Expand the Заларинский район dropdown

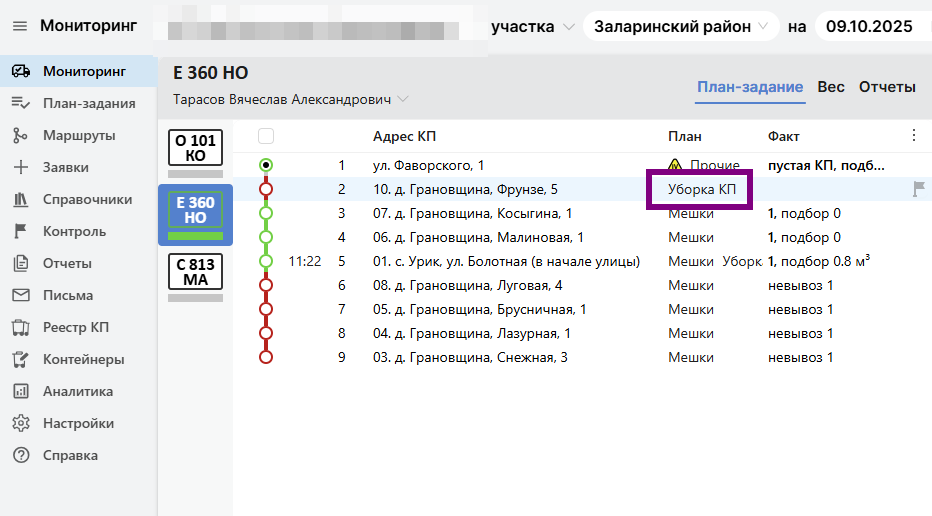pyautogui.click(x=681, y=26)
